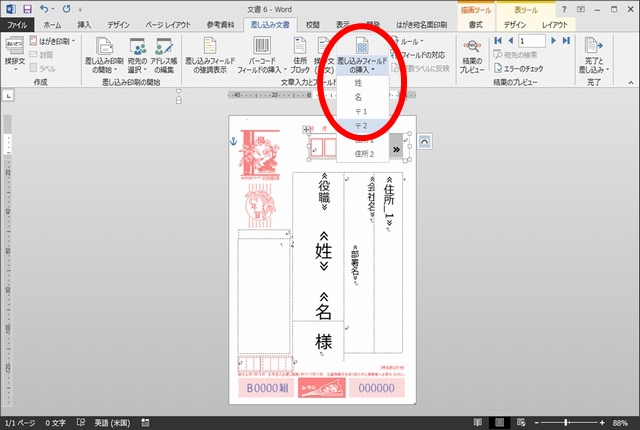Screen dimensions: 640x430
Task: Go to the last record arrow
Action: click(566, 41)
